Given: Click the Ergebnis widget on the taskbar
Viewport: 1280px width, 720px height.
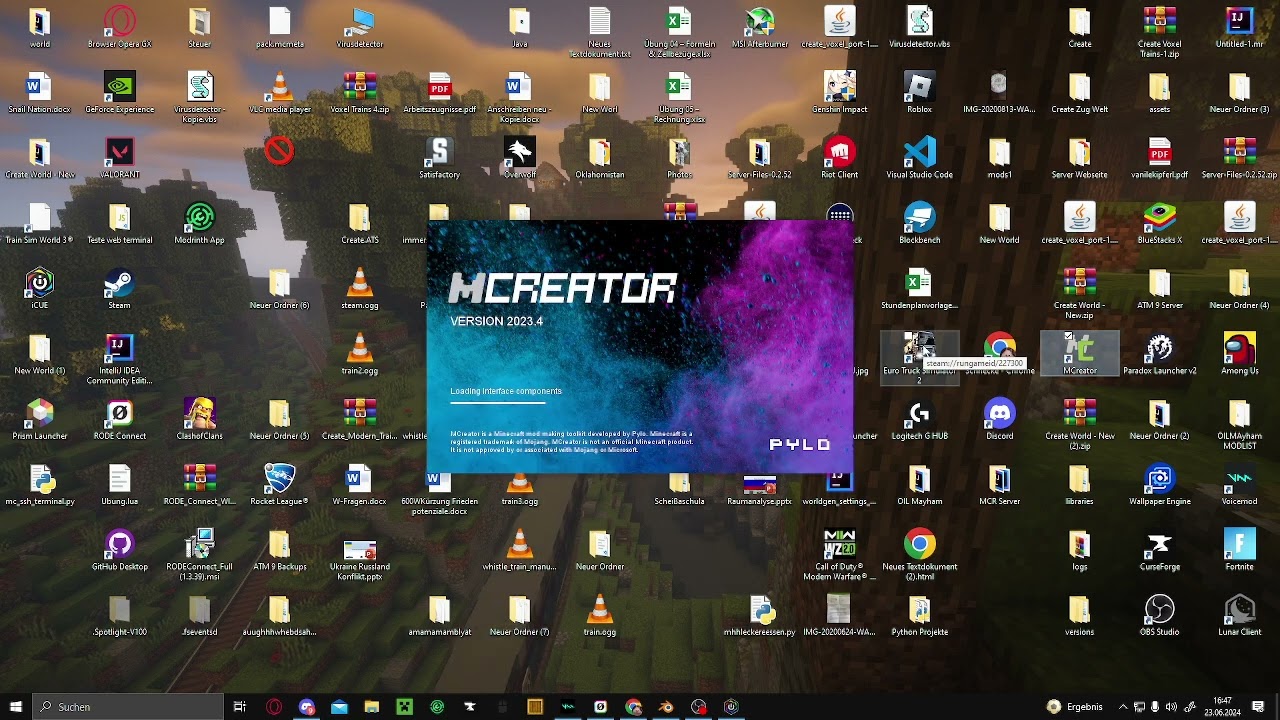Looking at the screenshot, I should point(1075,707).
